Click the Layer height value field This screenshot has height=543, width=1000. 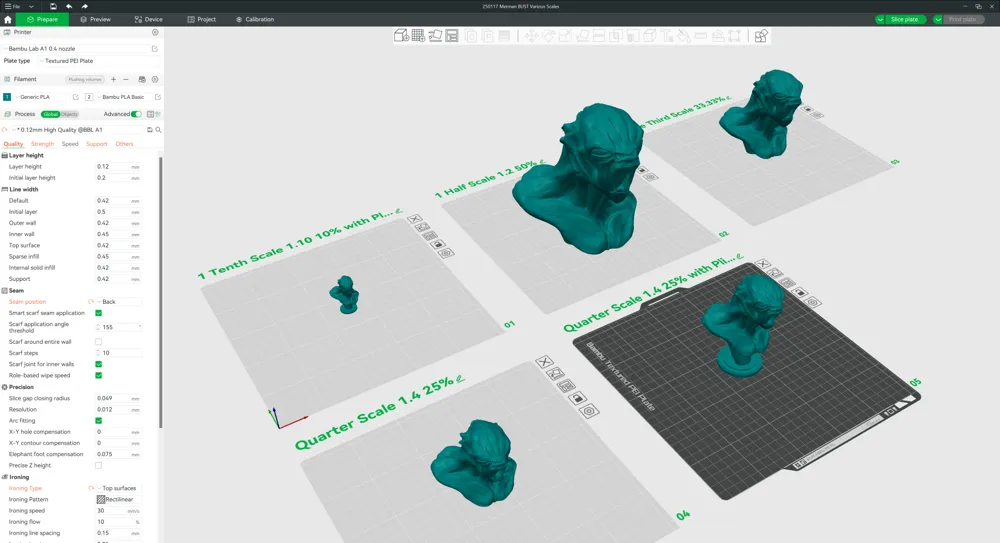click(119, 167)
